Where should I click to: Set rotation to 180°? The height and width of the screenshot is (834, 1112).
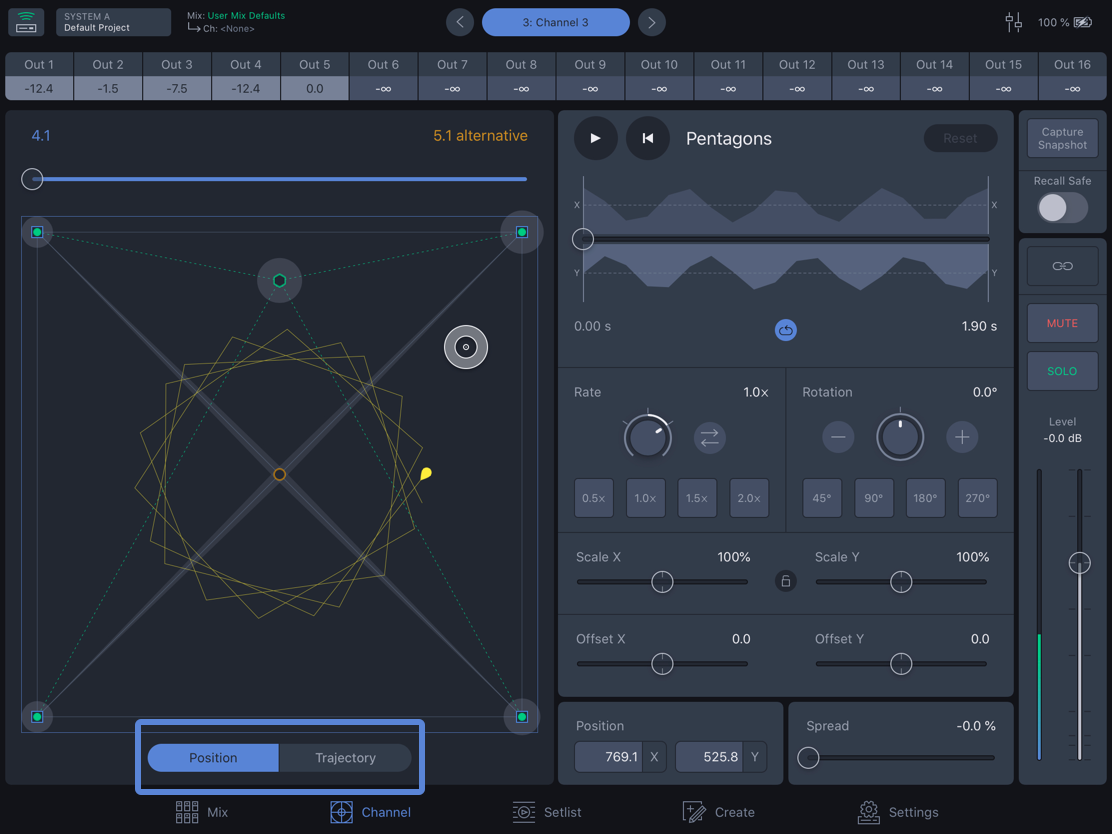[925, 498]
